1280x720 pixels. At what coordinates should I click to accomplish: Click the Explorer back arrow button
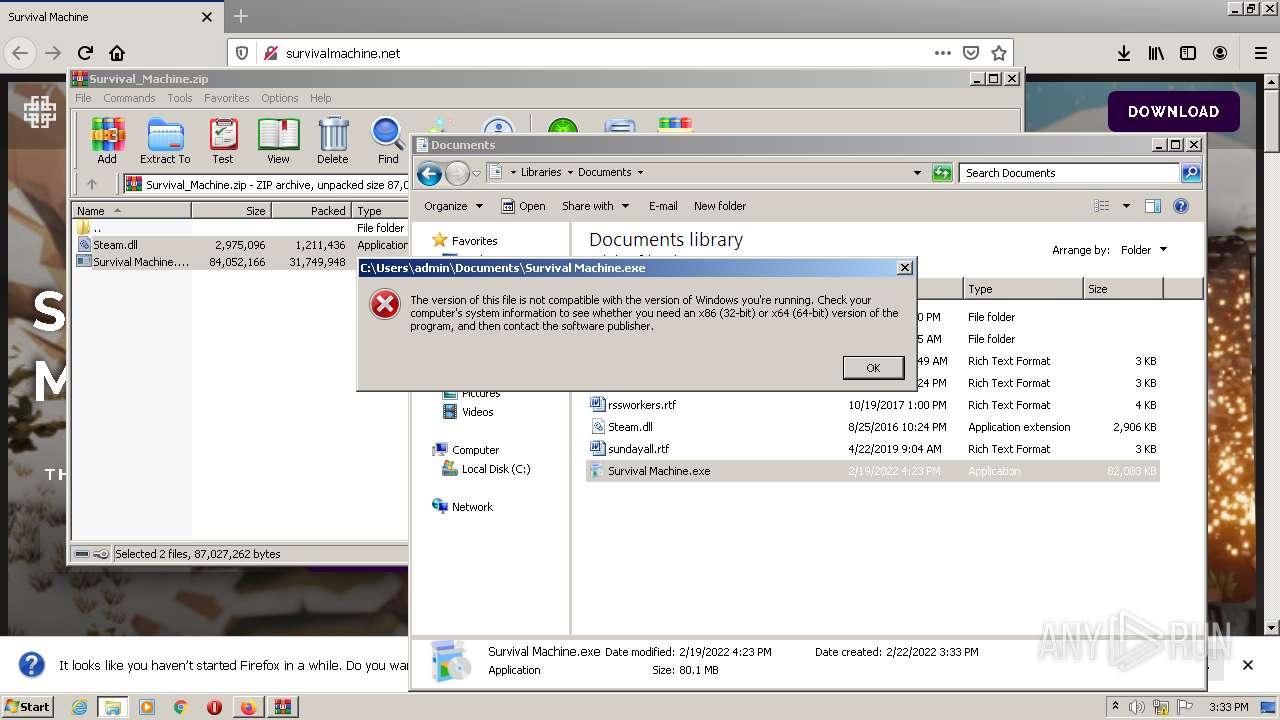(x=429, y=173)
